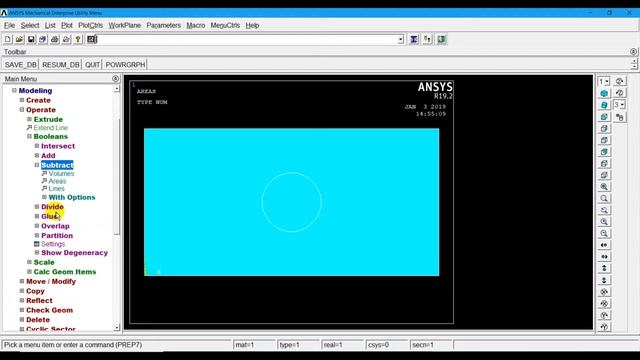Expand the With Options node
Image resolution: width=640 pixels, height=360 pixels.
[x=44, y=197]
